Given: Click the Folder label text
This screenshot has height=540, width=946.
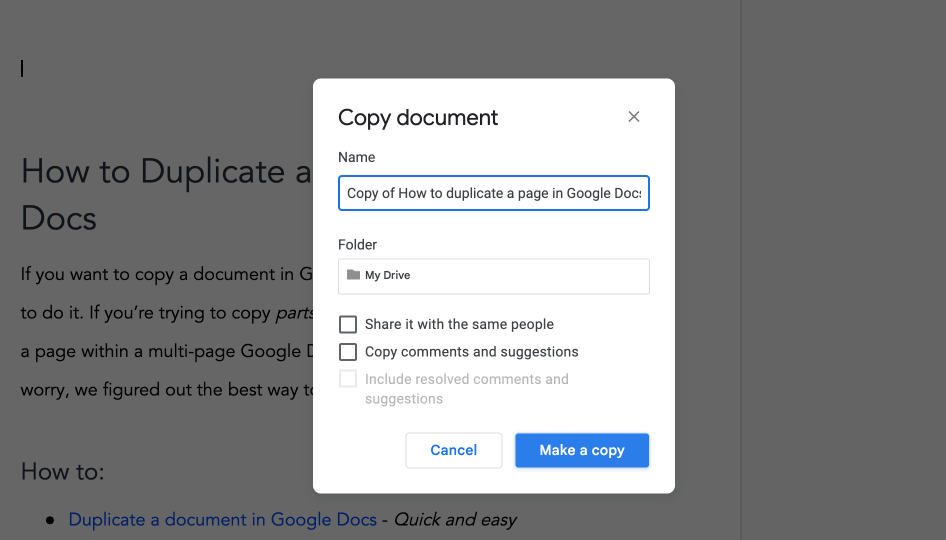Looking at the screenshot, I should [x=357, y=244].
